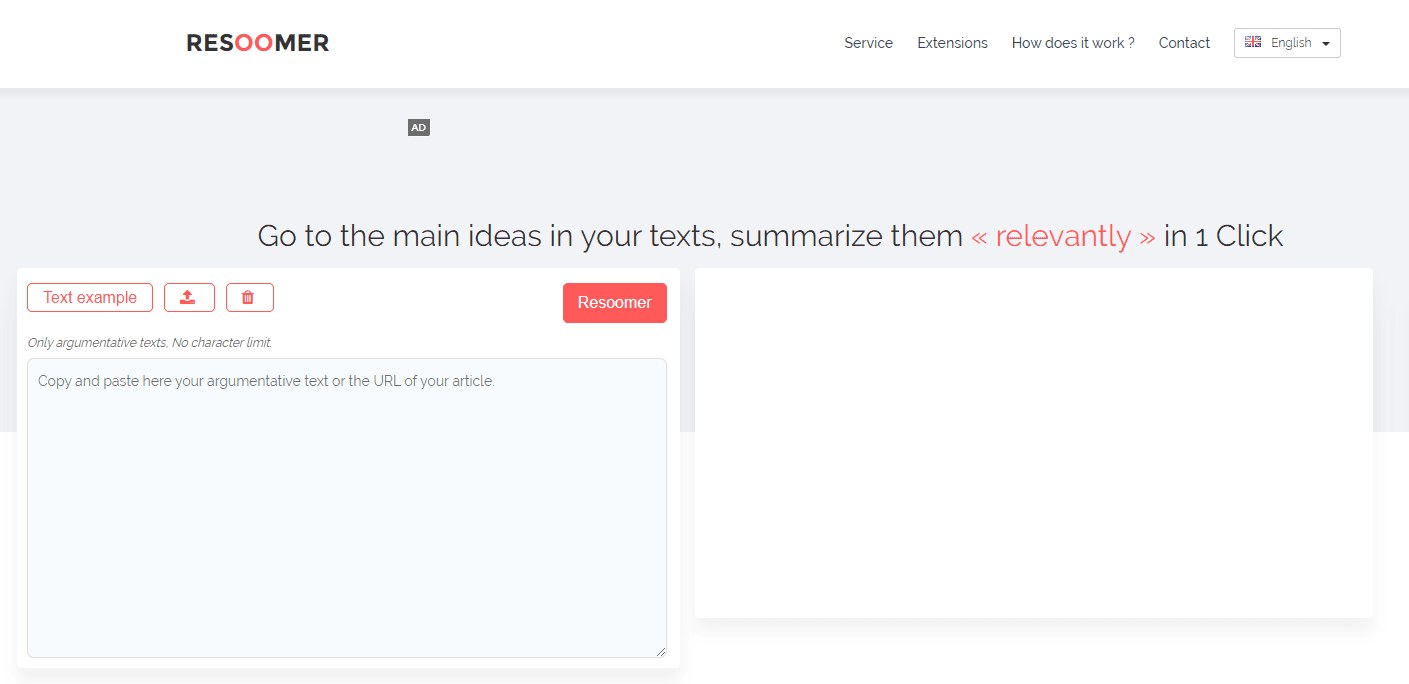The image size is (1409, 684).
Task: Open the Contact menu item
Action: pos(1184,43)
